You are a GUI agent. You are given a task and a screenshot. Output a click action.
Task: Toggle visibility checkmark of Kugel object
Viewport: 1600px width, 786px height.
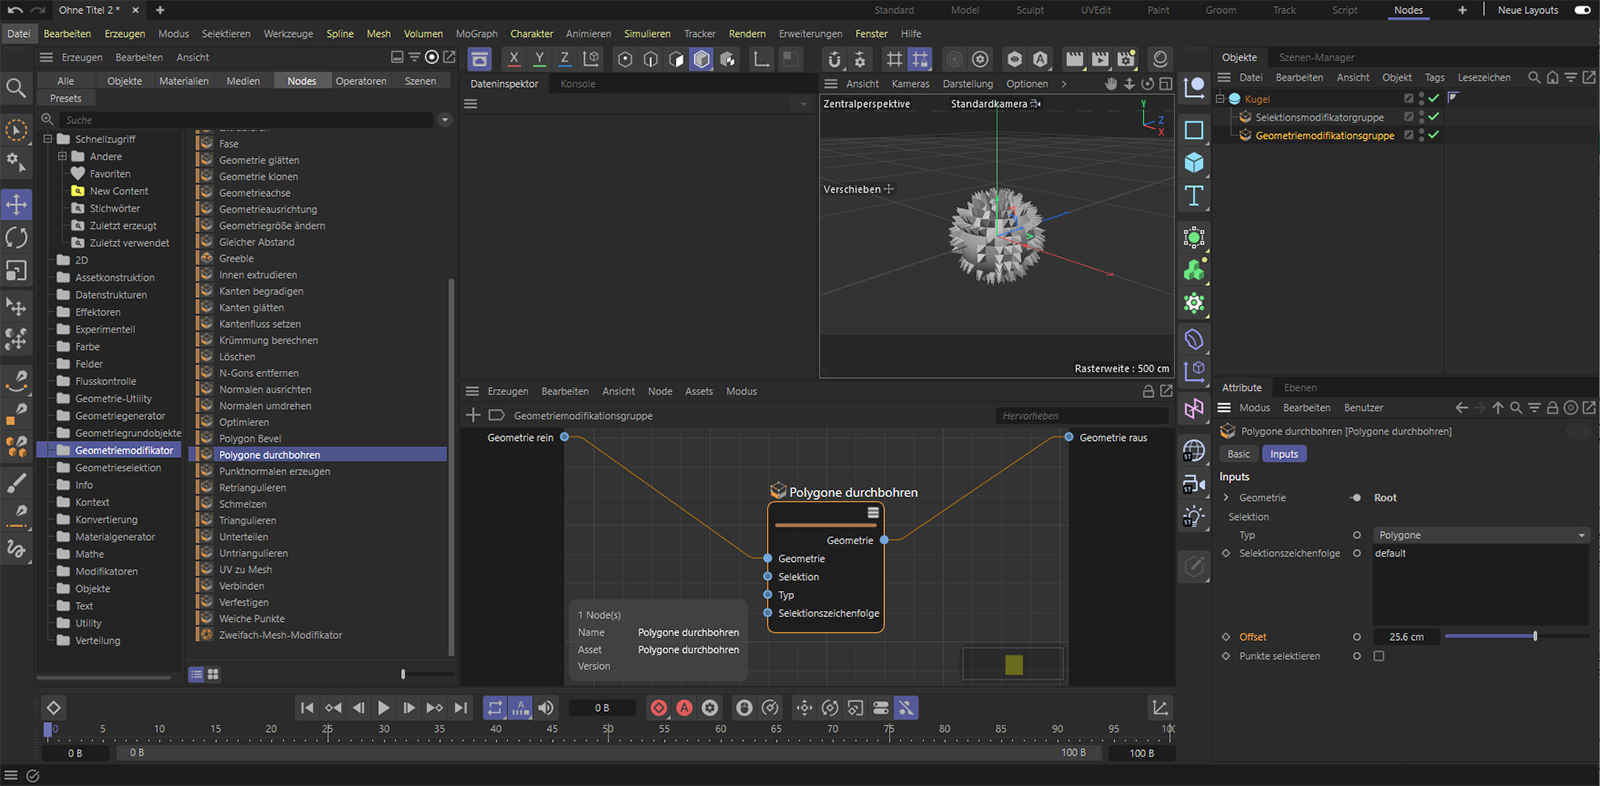[1434, 99]
